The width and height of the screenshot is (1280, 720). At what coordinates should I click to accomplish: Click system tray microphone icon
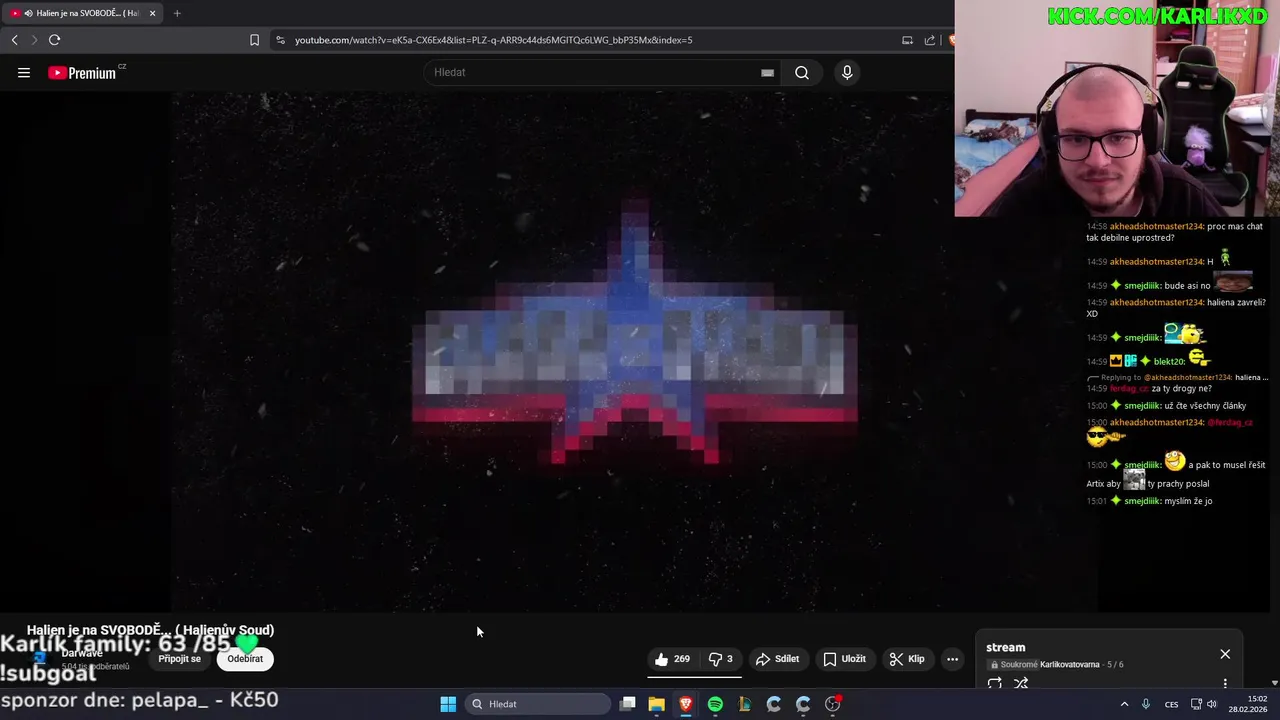coord(1146,704)
